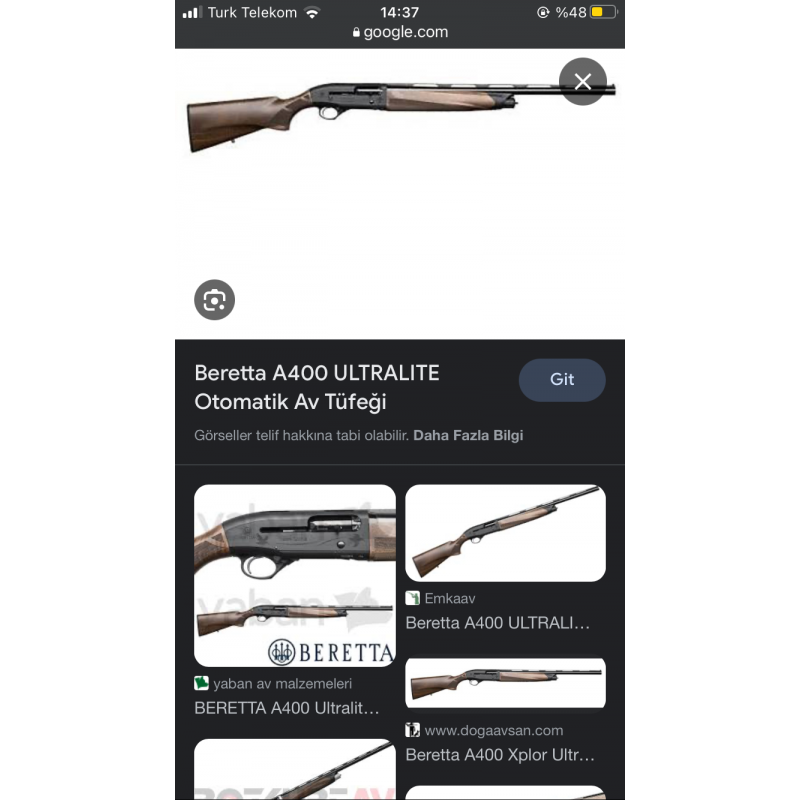Open the yaban av malzemeleri Beretta thumbnail

tap(295, 576)
